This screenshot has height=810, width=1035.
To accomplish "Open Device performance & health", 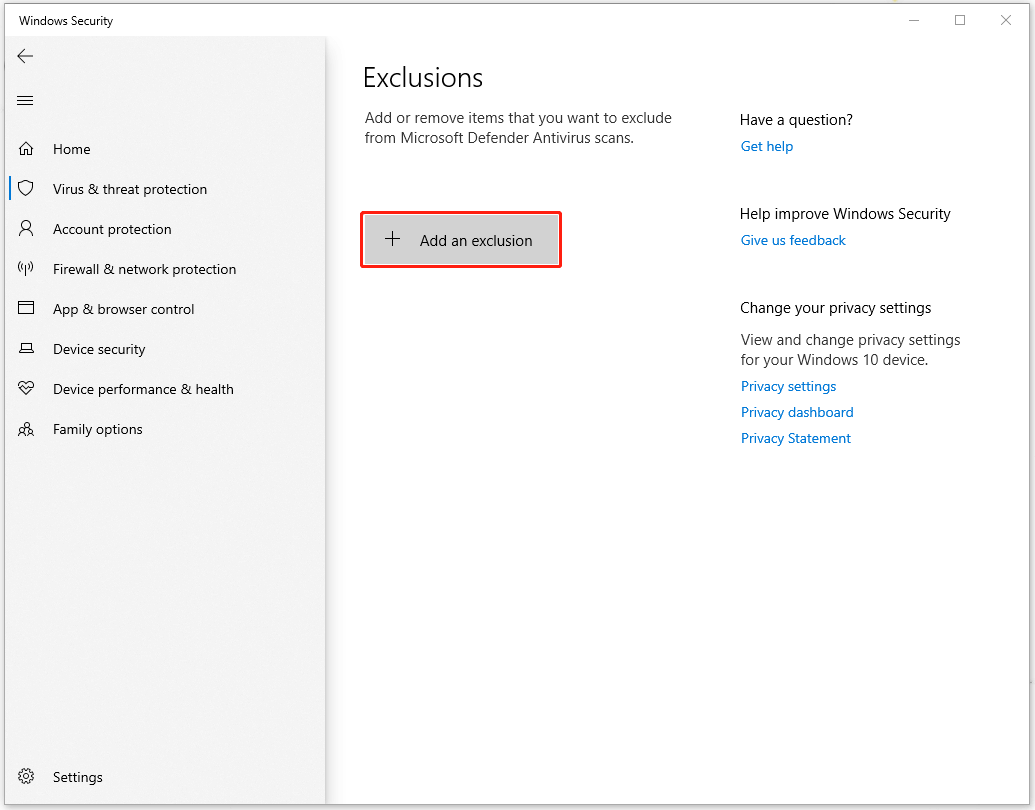I will (143, 388).
